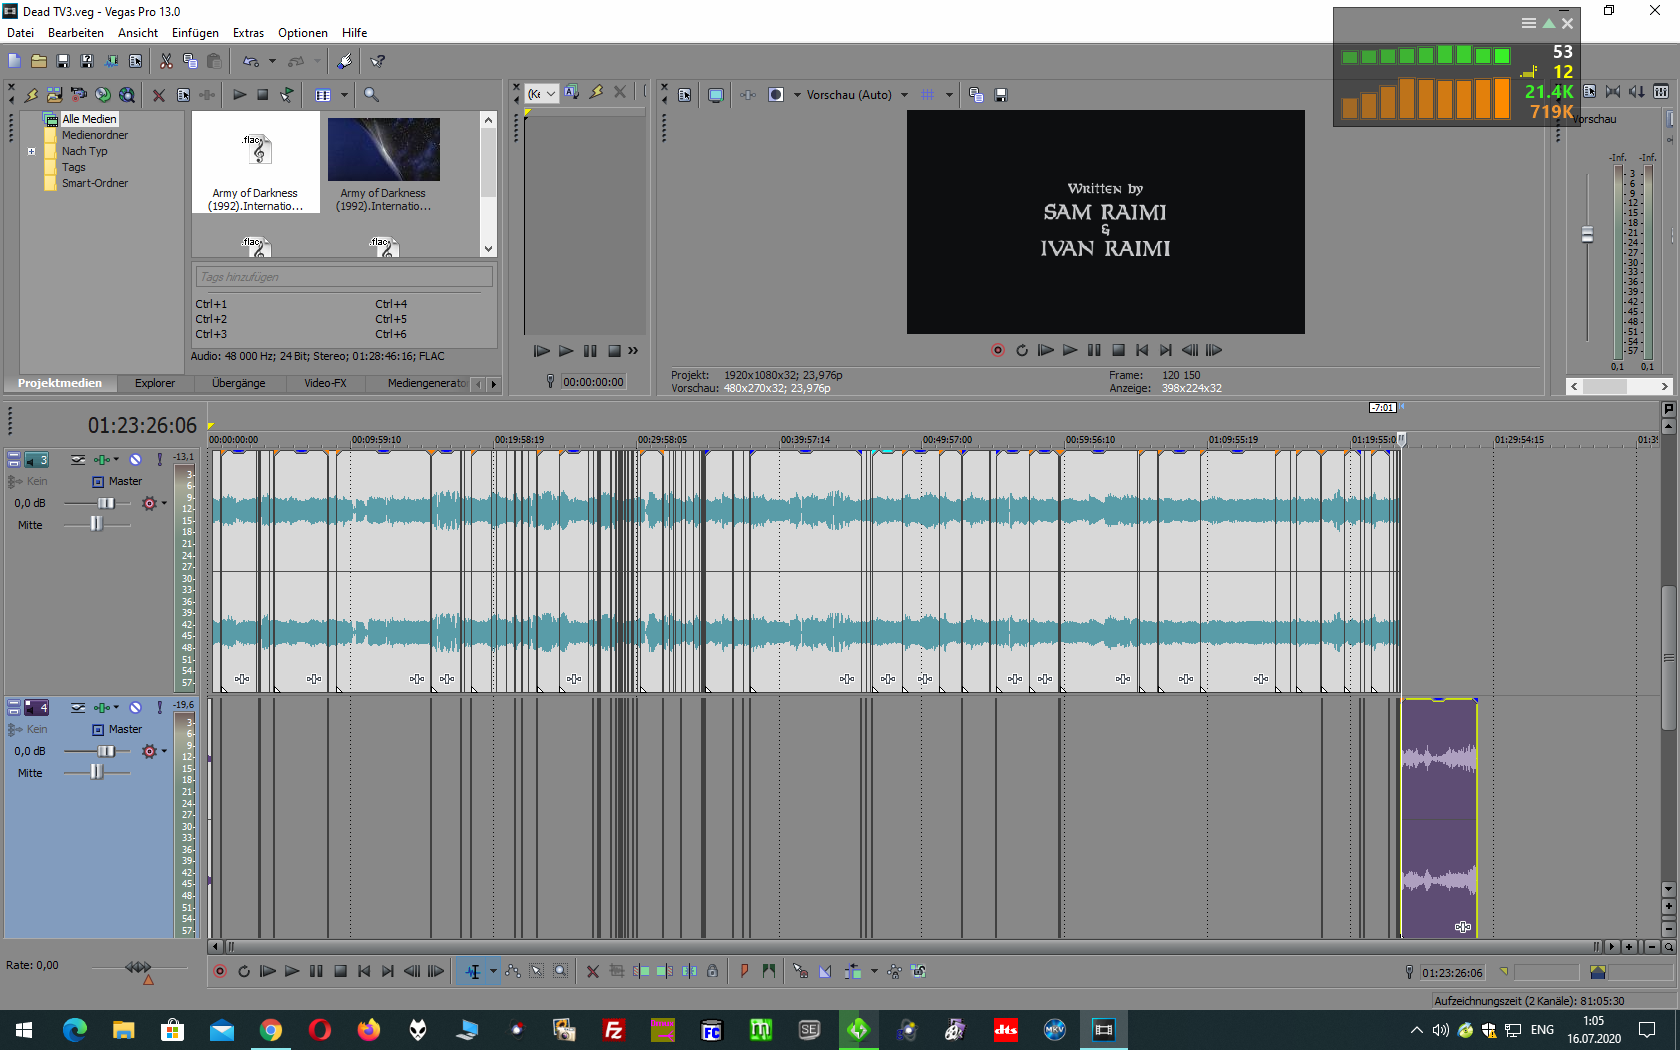This screenshot has height=1050, width=1680.
Task: Toggle invert phase on track 3
Action: pos(78,459)
